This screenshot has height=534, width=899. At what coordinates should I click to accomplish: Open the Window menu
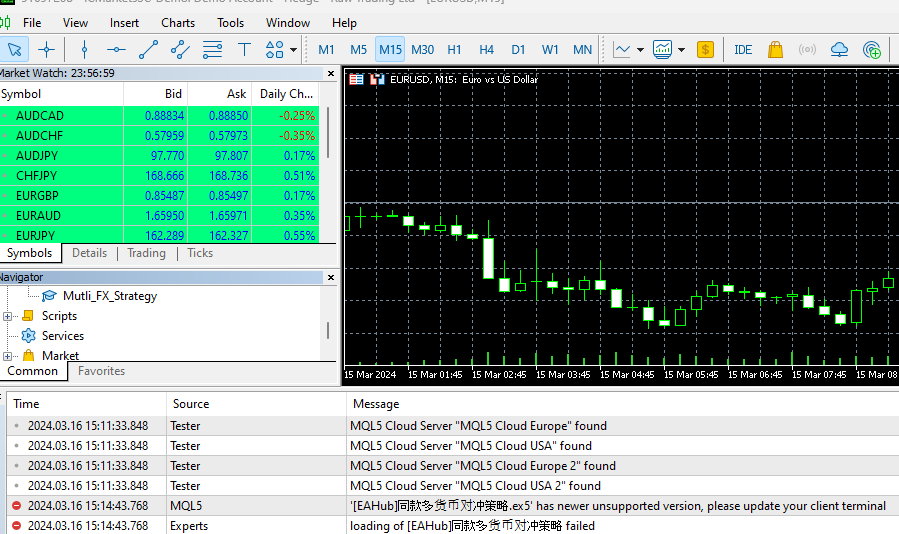288,23
